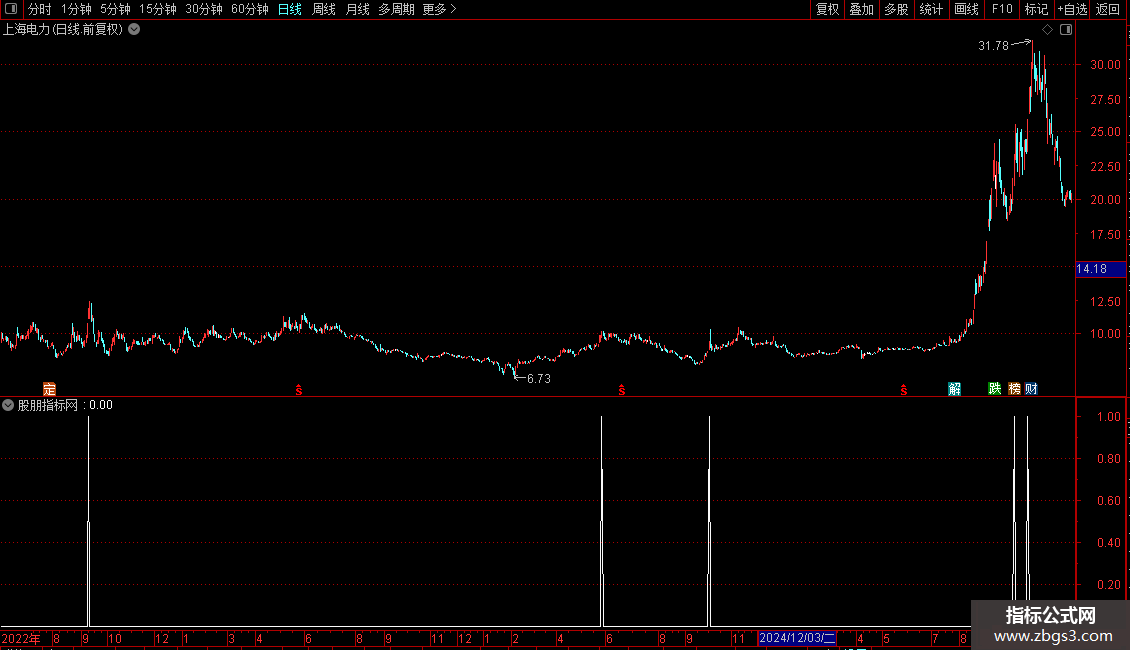Expand the 股朋指标网 indicator dropdown
This screenshot has width=1130, height=650.
point(8,405)
